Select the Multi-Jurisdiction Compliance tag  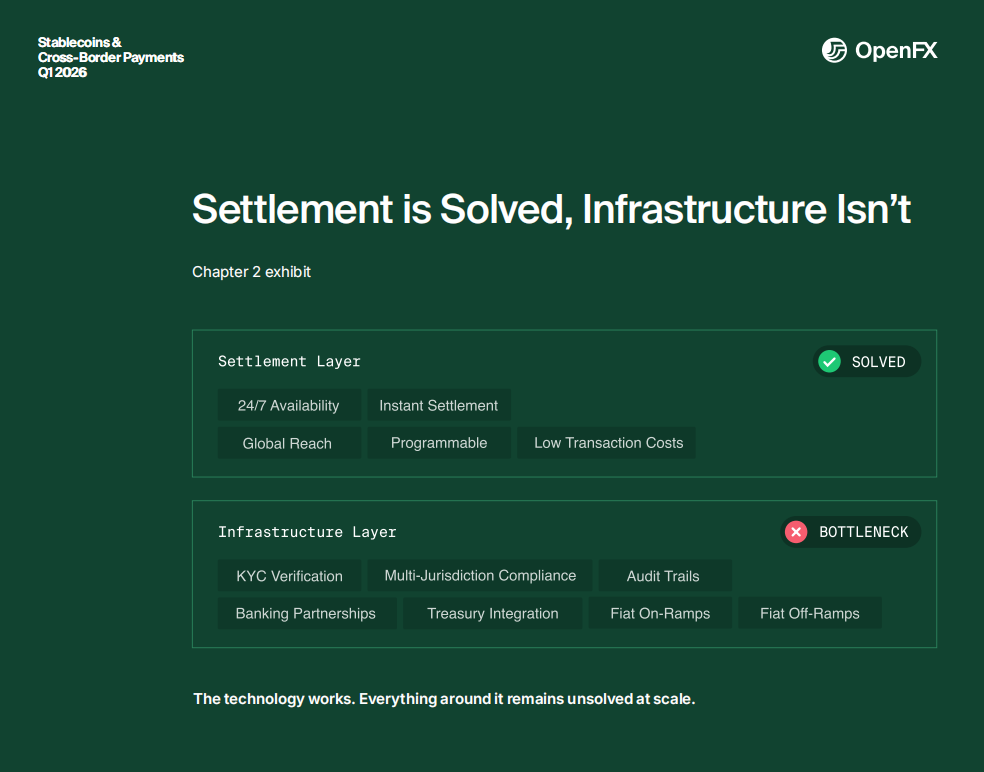coord(480,576)
